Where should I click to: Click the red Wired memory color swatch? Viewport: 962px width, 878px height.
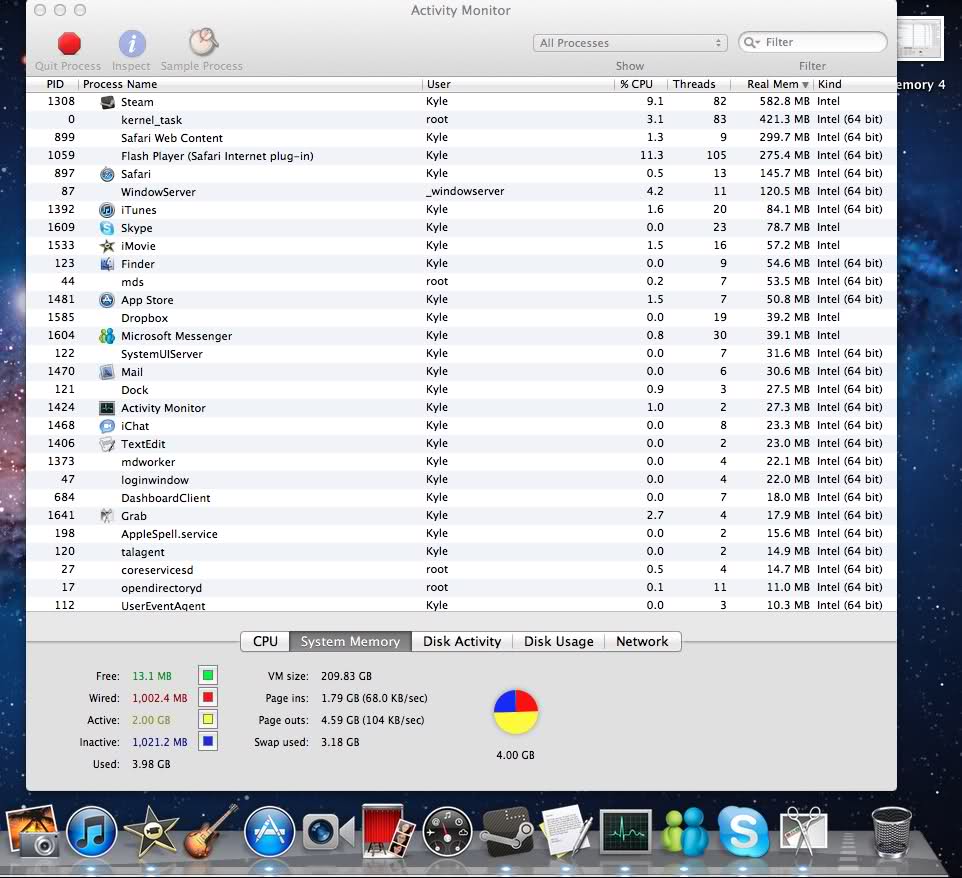pos(208,698)
